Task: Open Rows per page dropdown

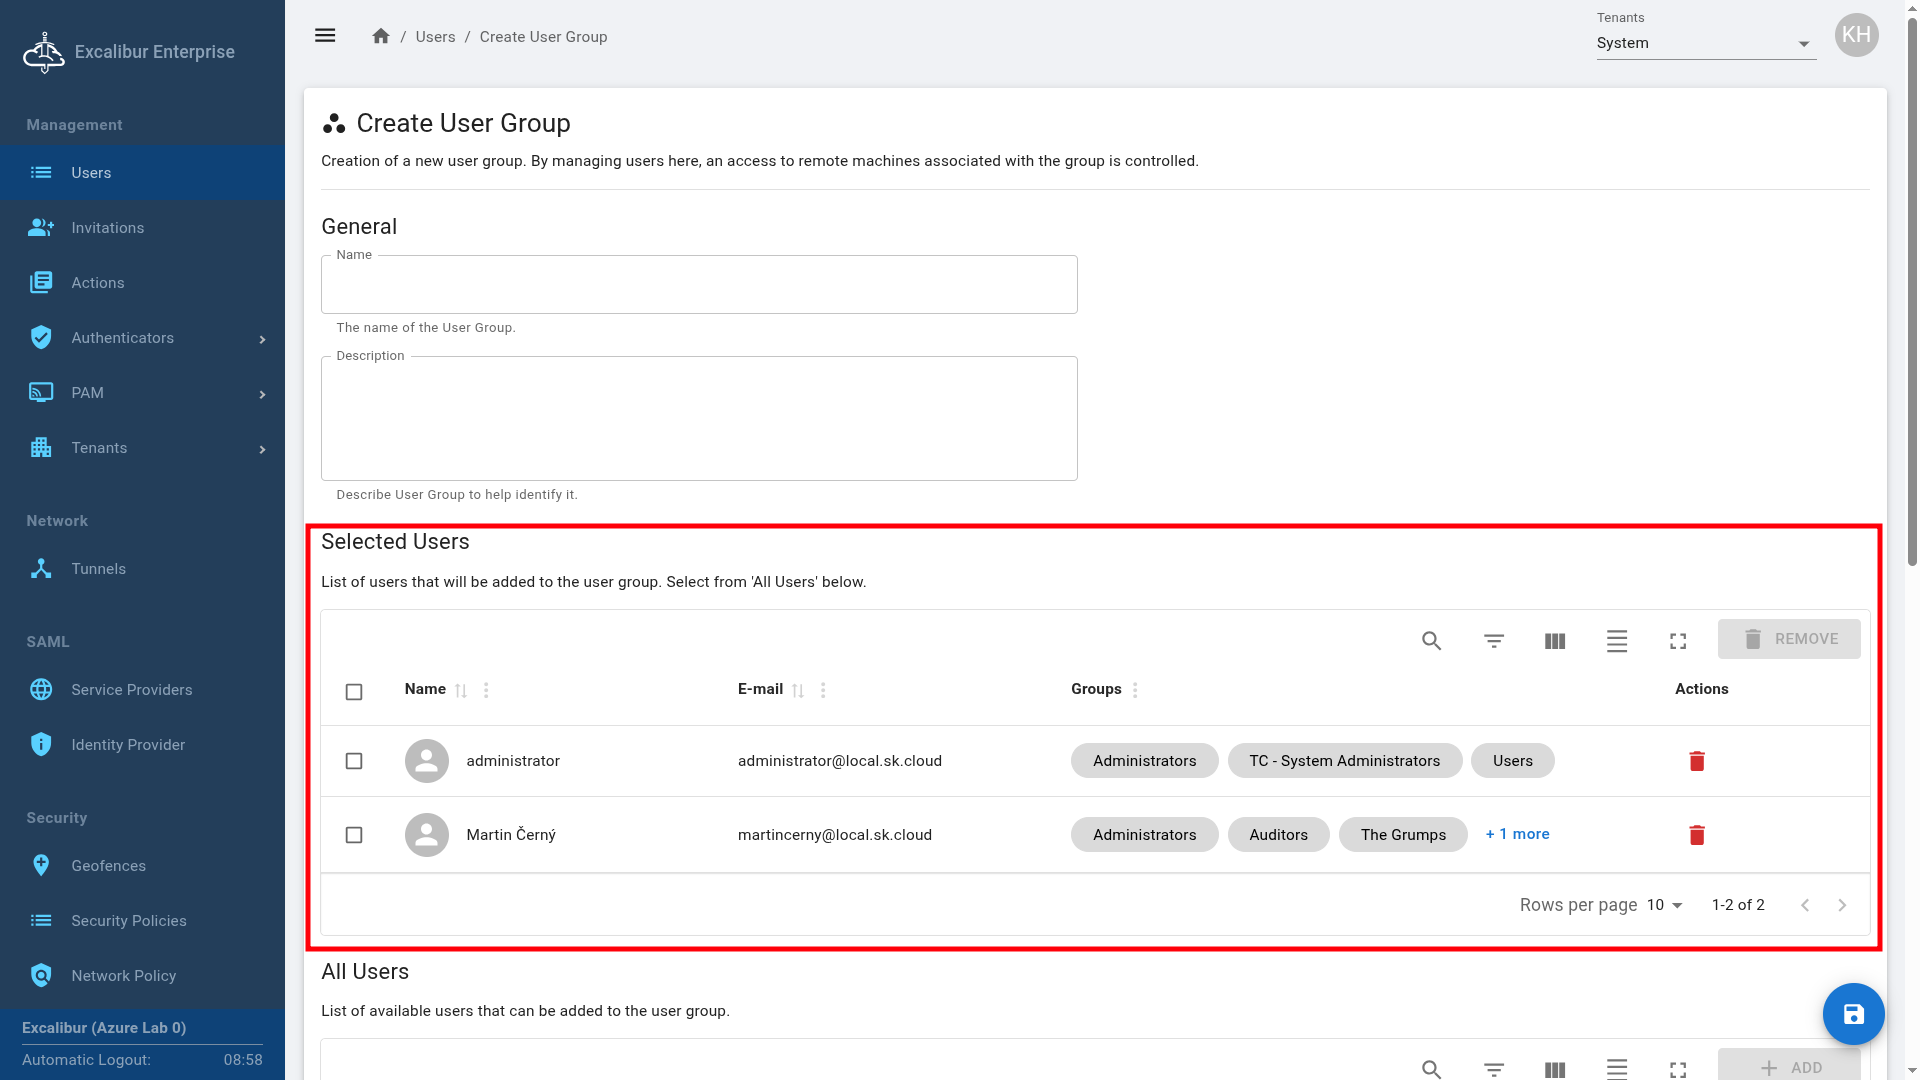Action: 1665,905
